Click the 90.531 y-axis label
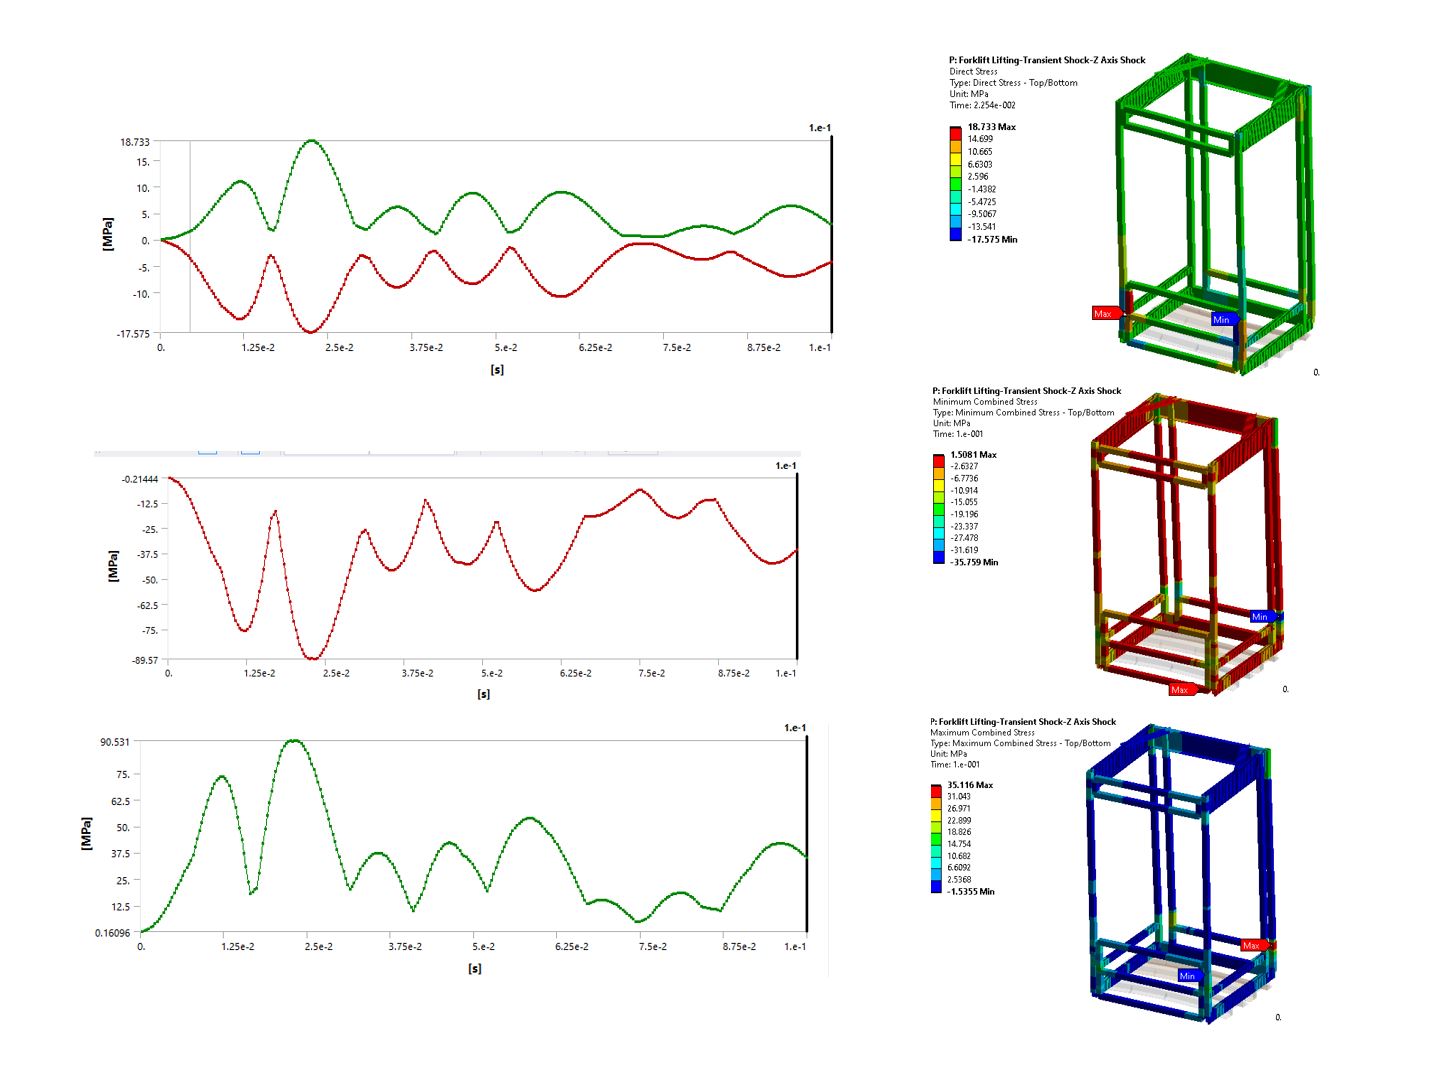 point(114,742)
